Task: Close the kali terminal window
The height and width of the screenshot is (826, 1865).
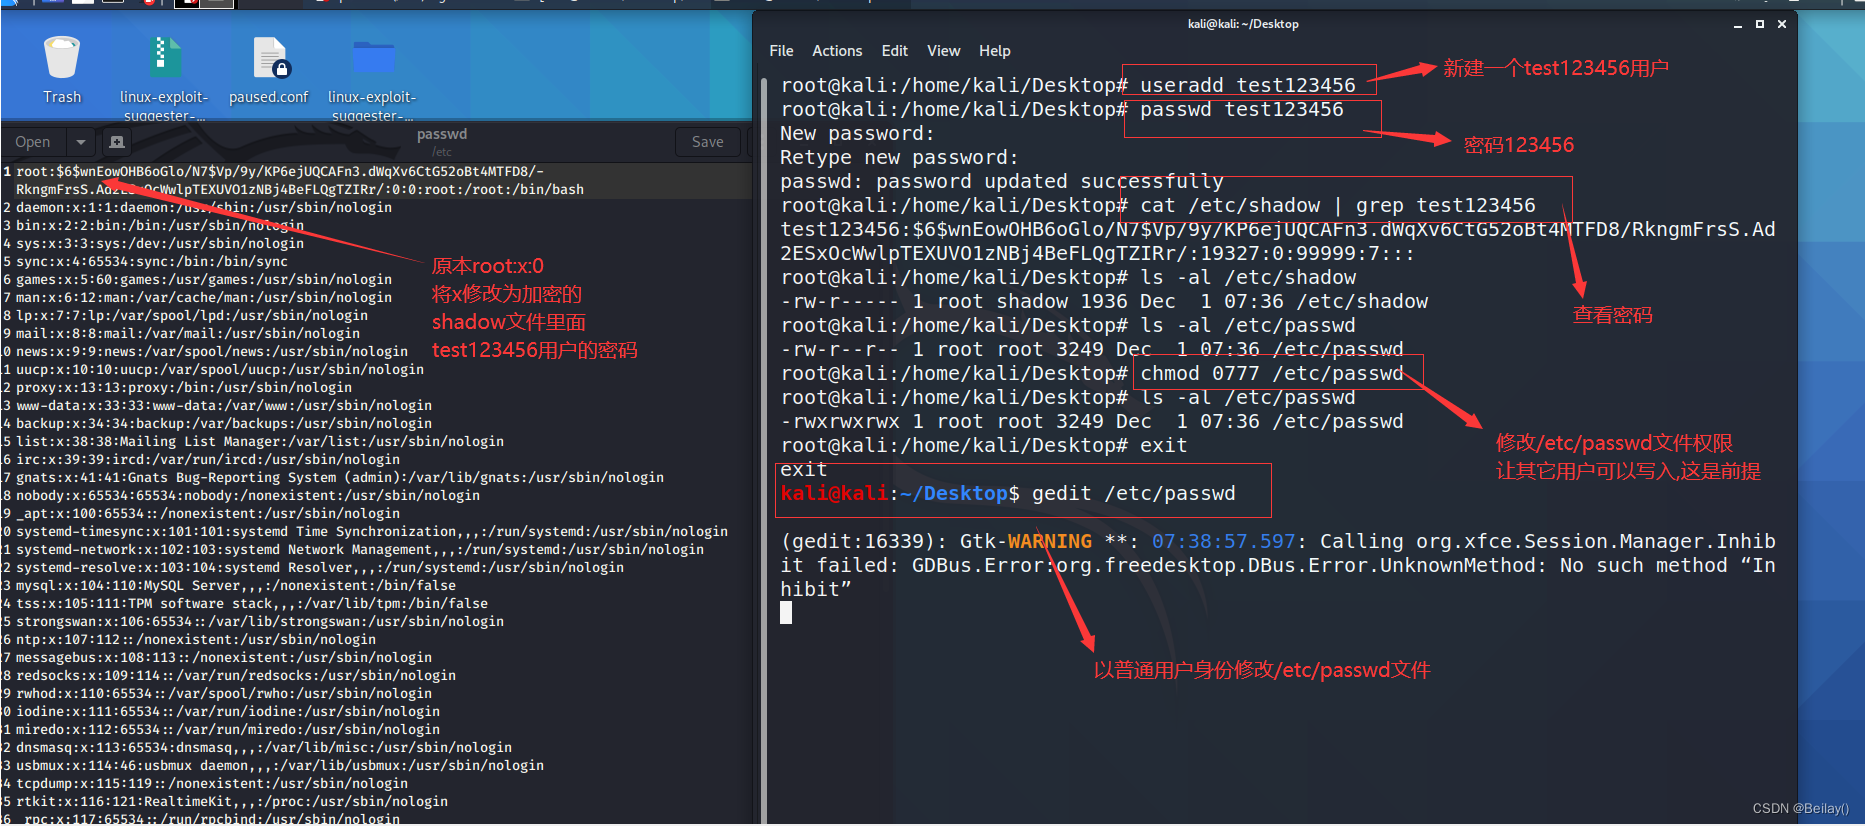Action: (x=1782, y=24)
